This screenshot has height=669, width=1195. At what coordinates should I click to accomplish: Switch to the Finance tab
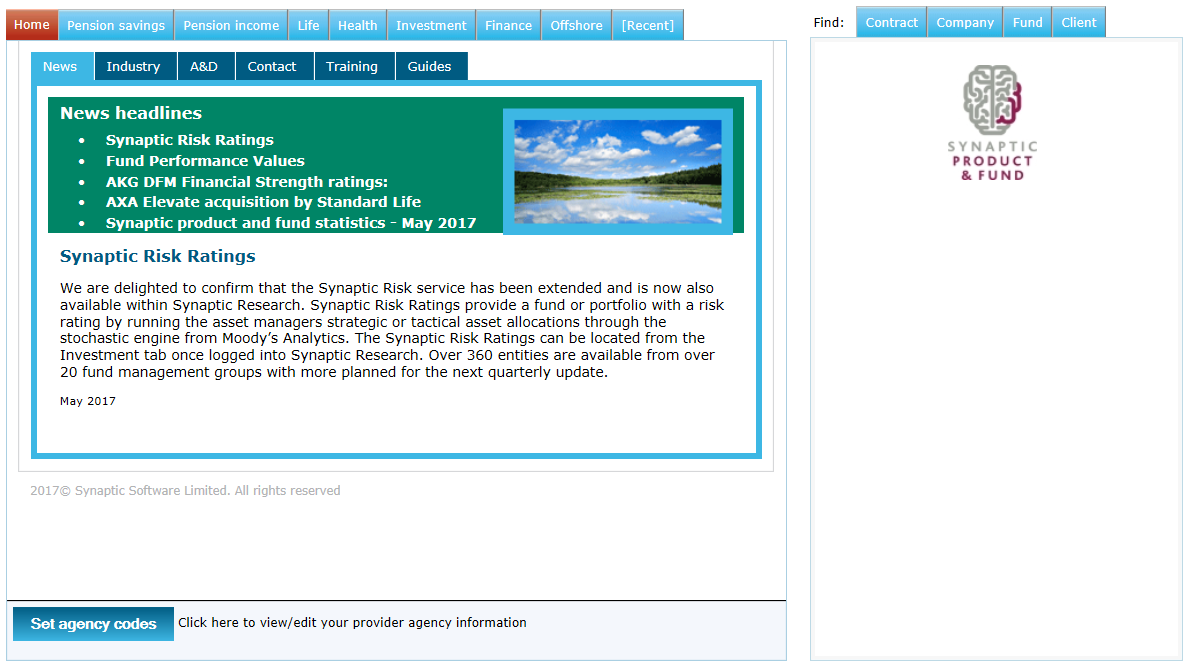[508, 25]
